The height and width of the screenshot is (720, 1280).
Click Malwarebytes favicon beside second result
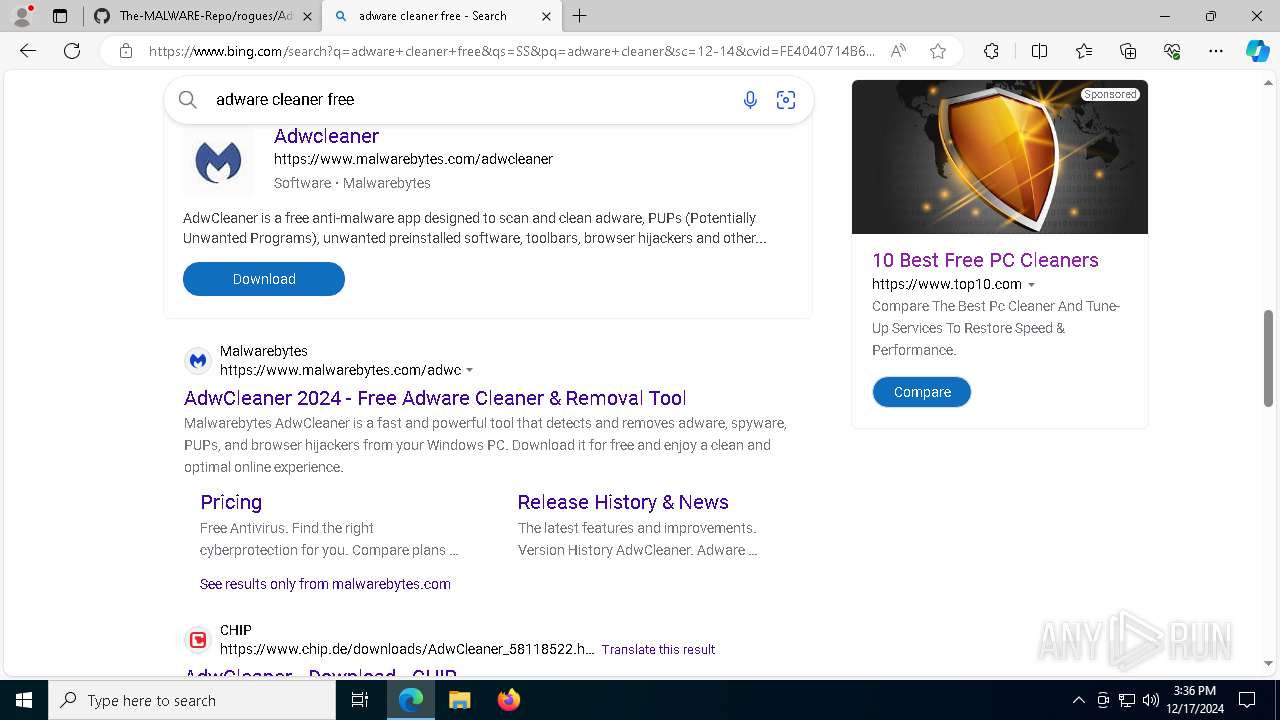[198, 360]
